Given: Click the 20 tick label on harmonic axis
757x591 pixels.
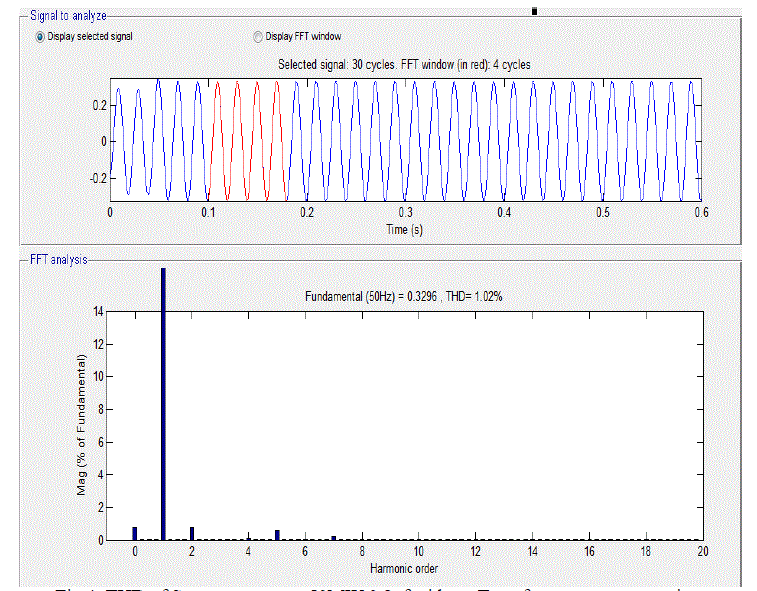Looking at the screenshot, I should [702, 552].
